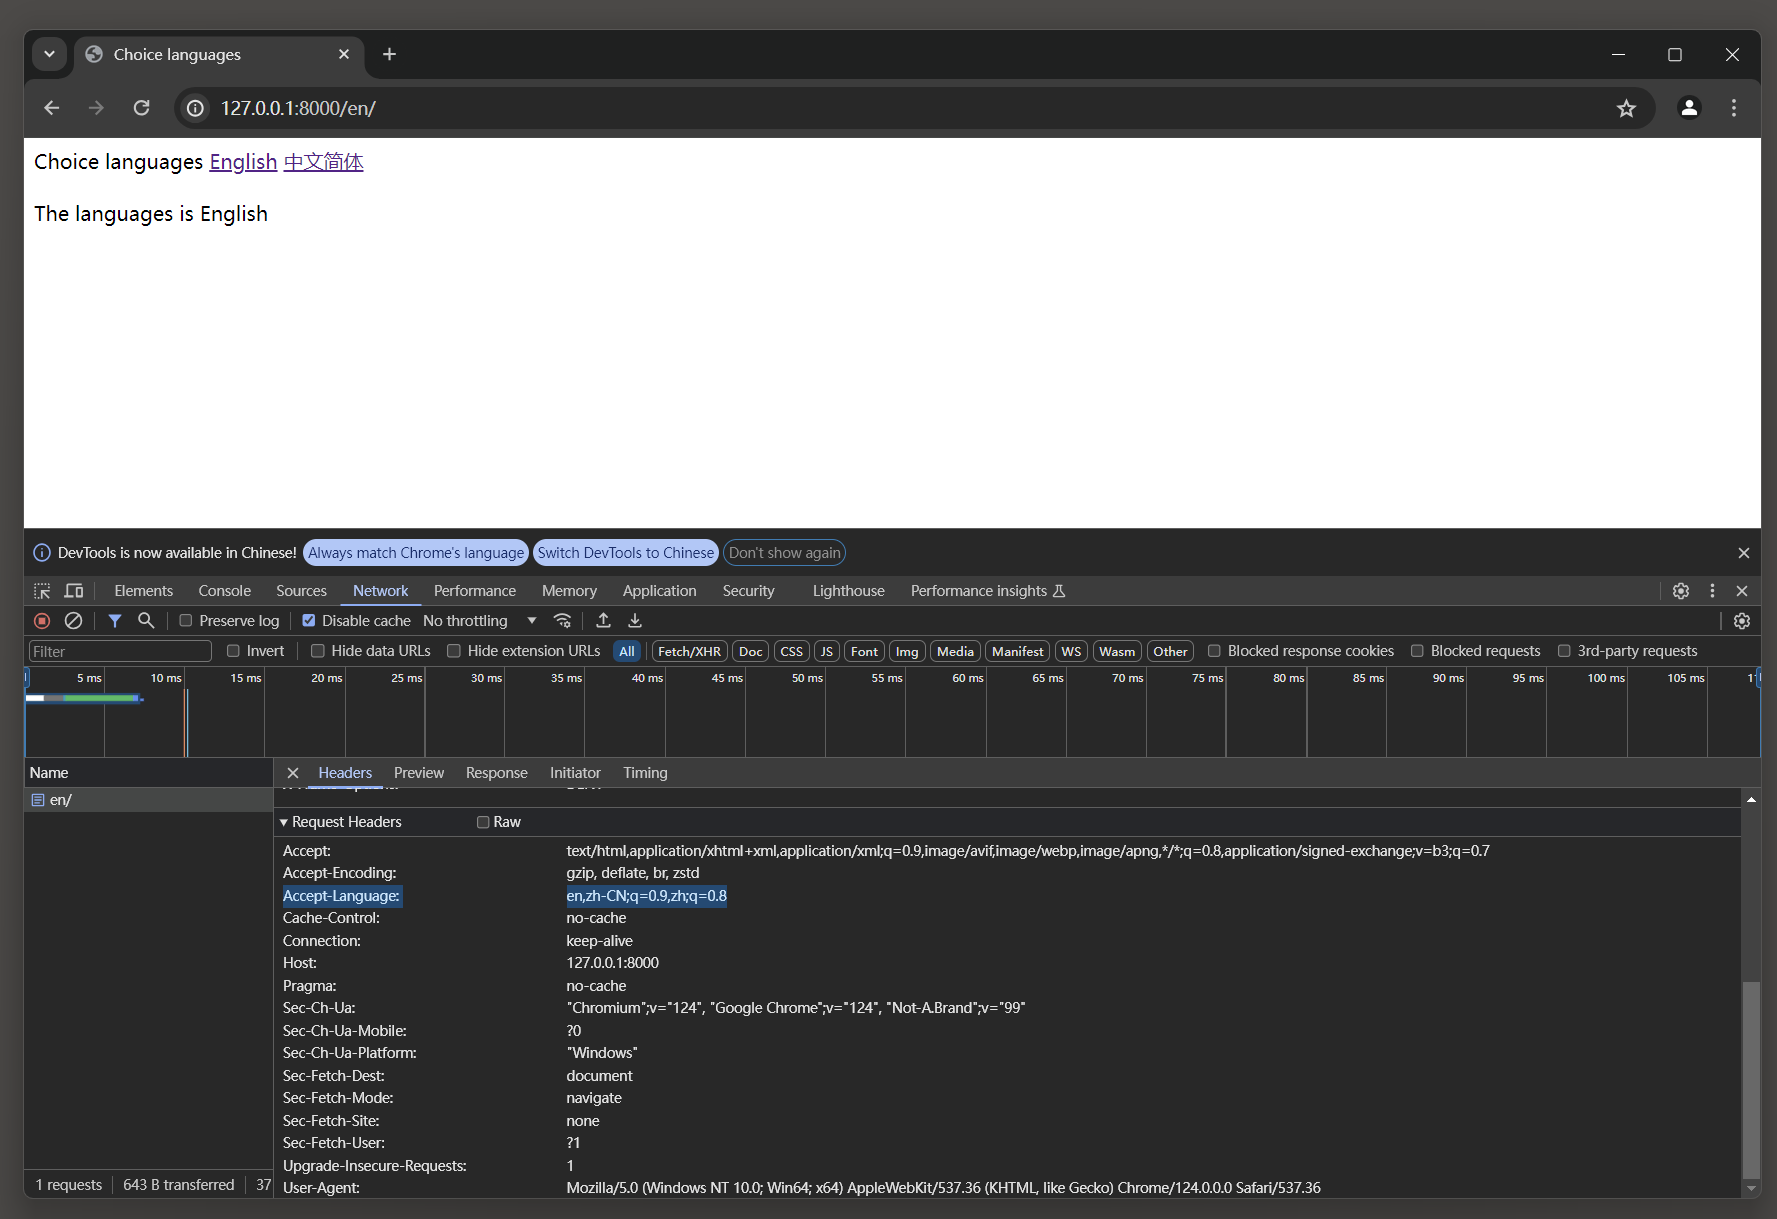
Task: Select the en/ request row
Action: tap(148, 800)
